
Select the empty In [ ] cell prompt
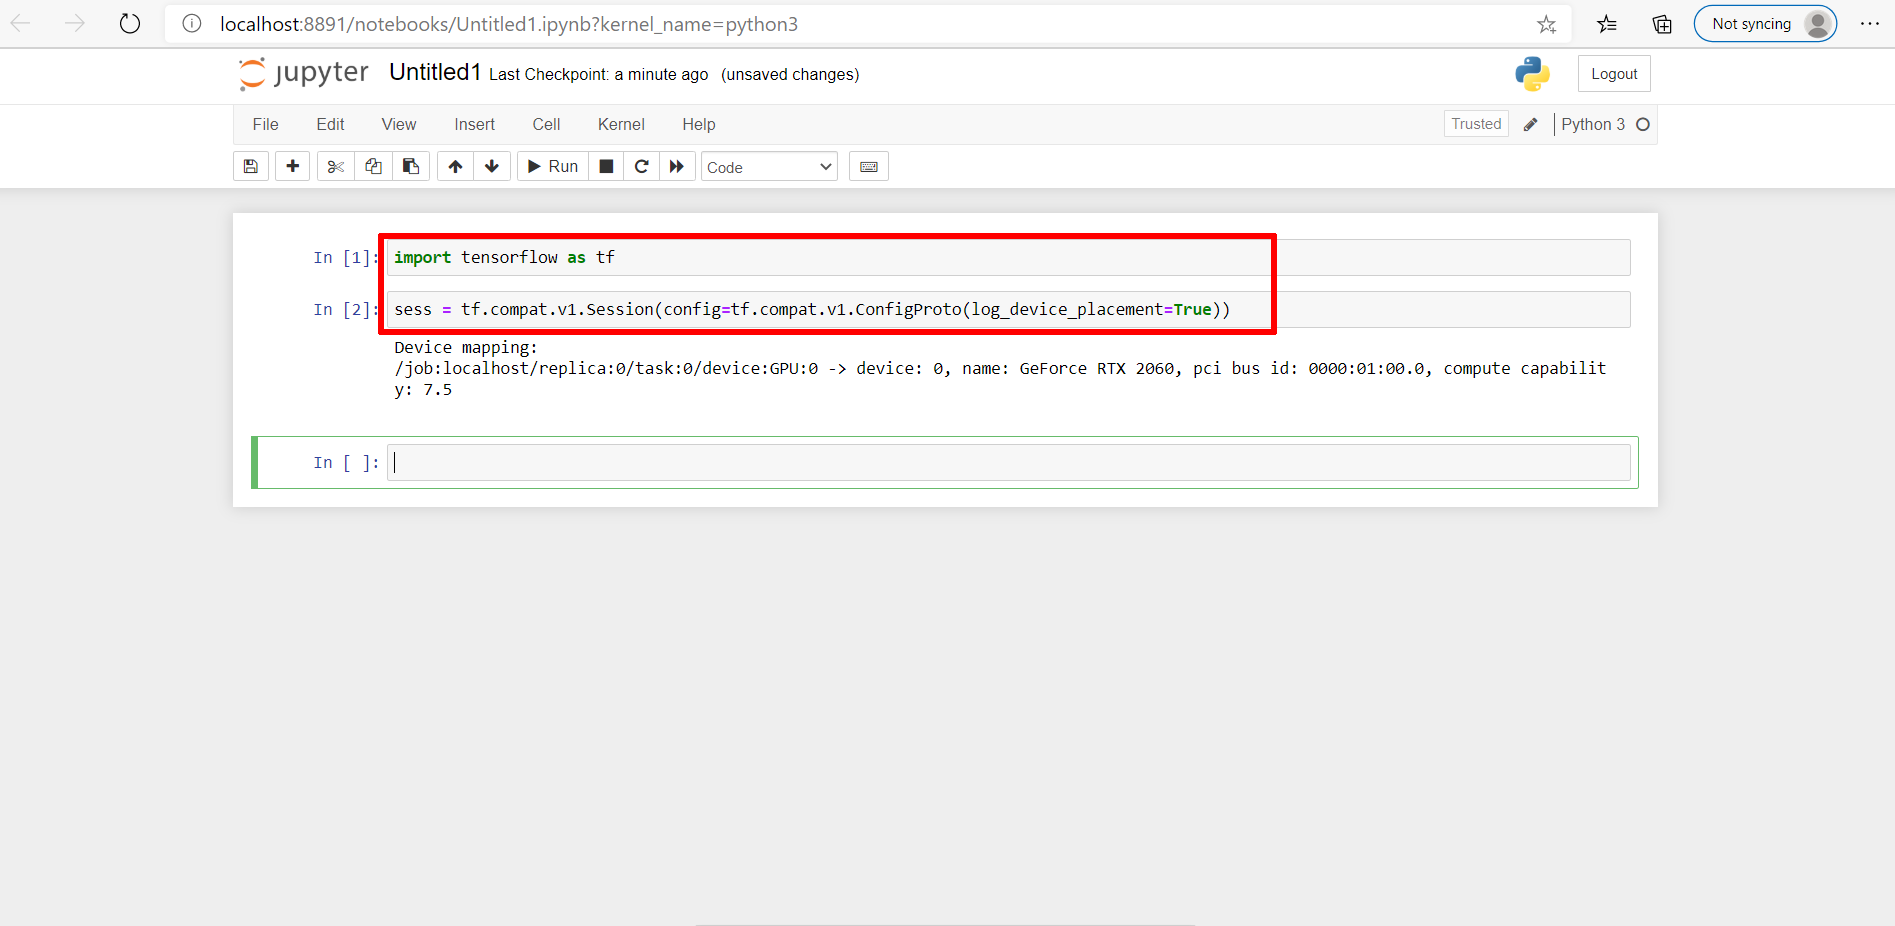(x=346, y=463)
